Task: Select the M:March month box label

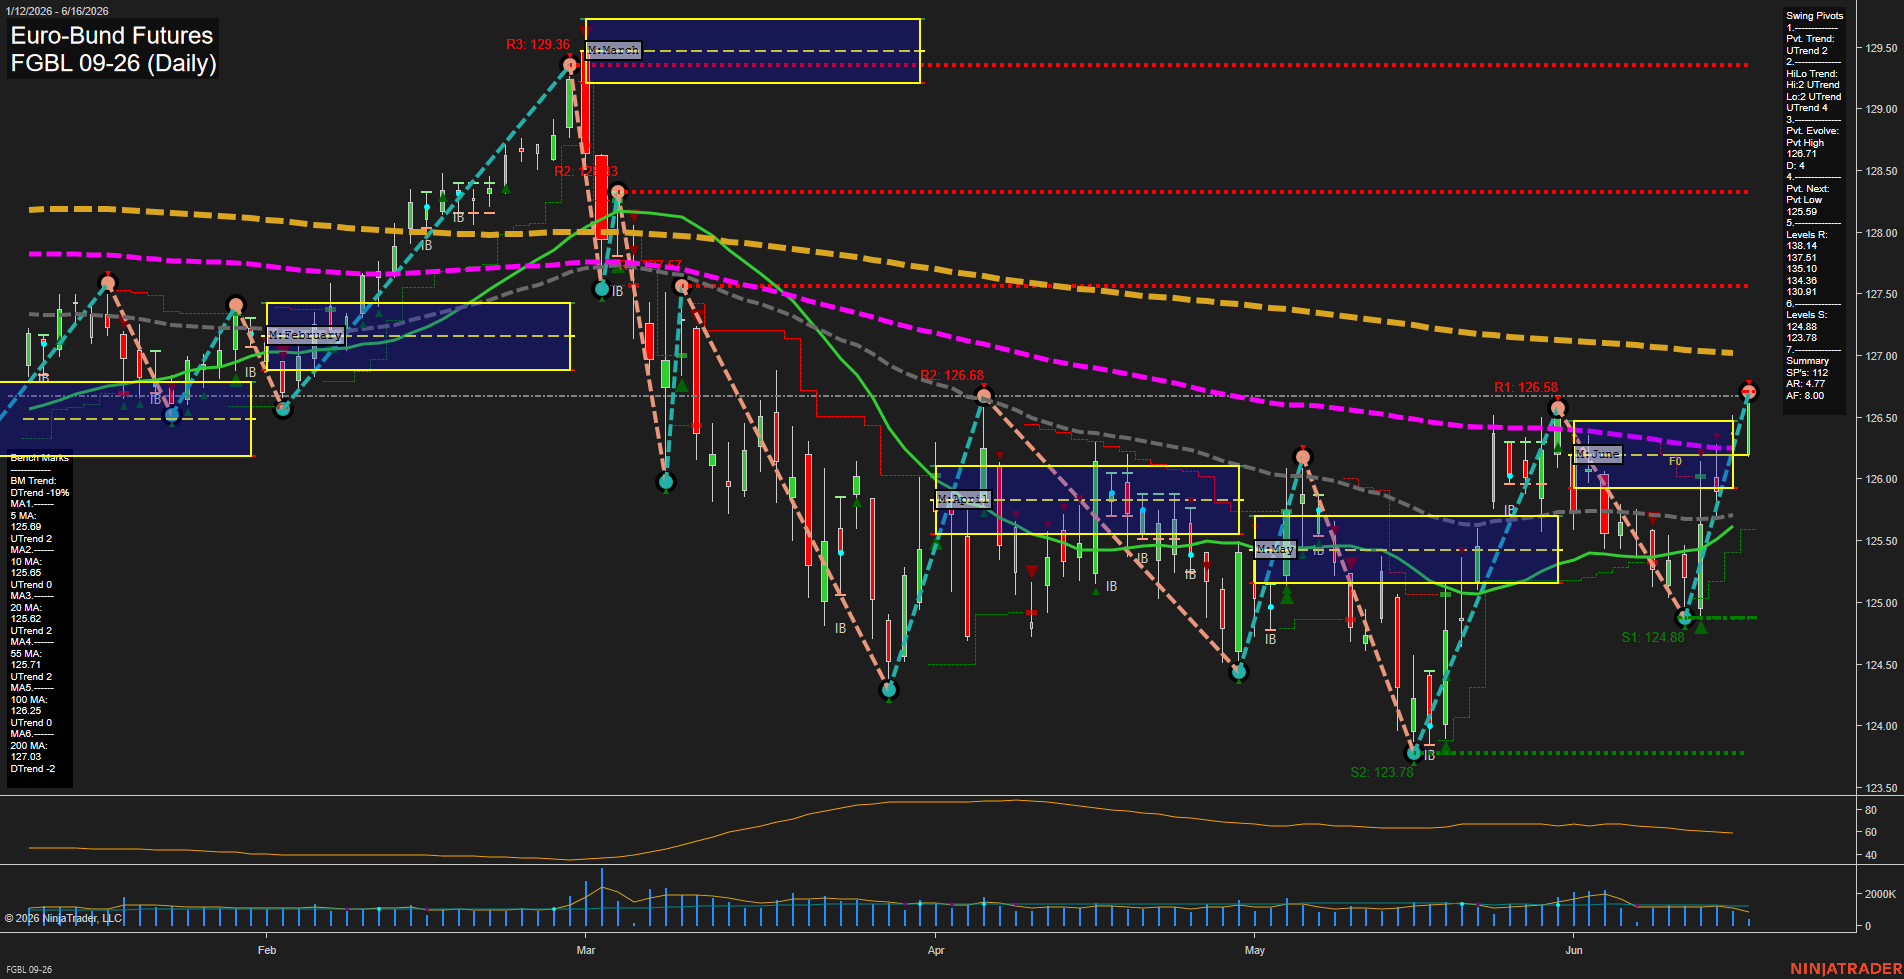Action: point(613,50)
